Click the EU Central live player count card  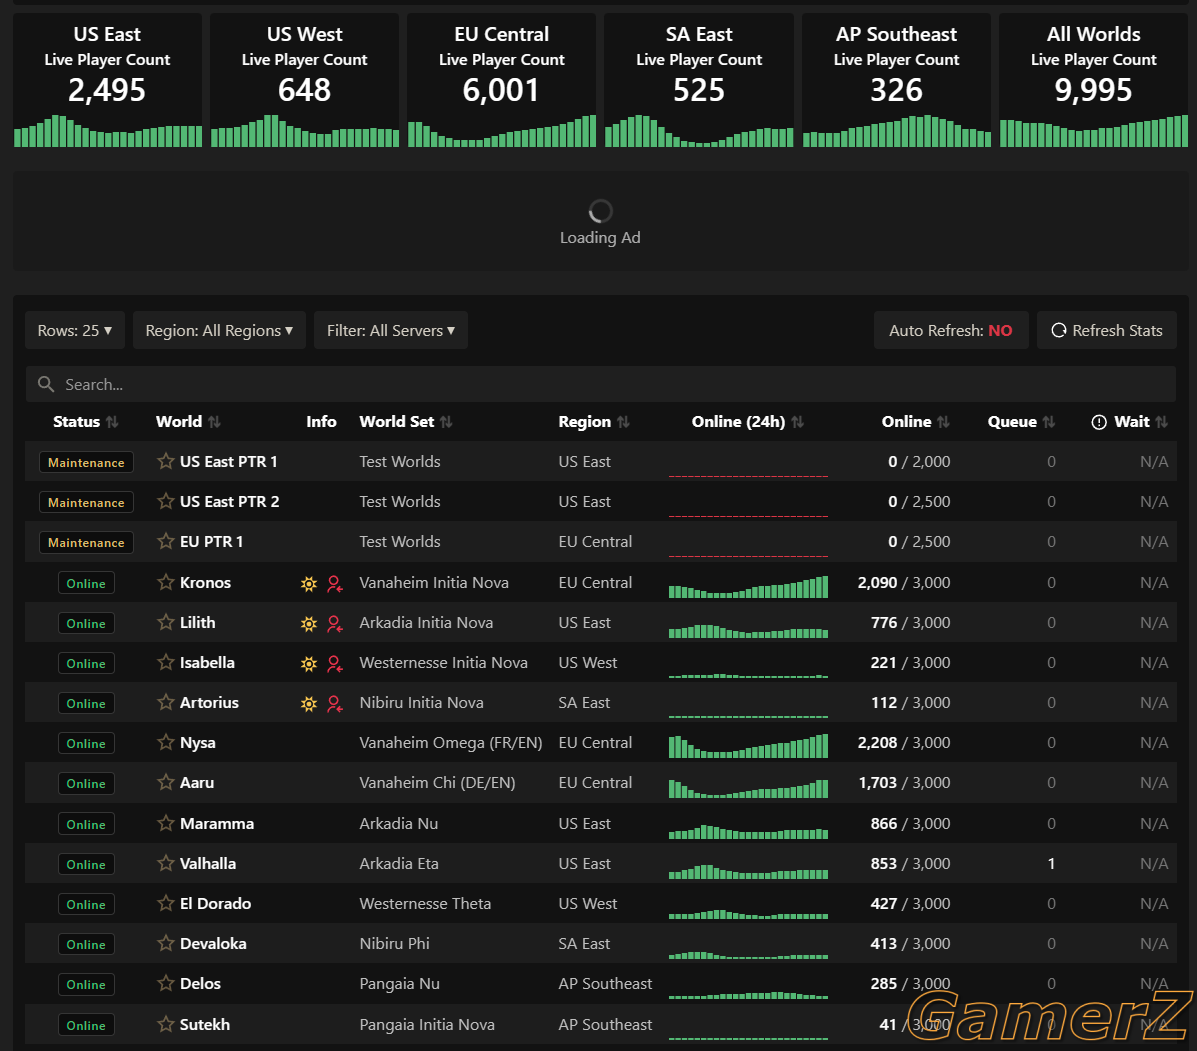(x=502, y=80)
